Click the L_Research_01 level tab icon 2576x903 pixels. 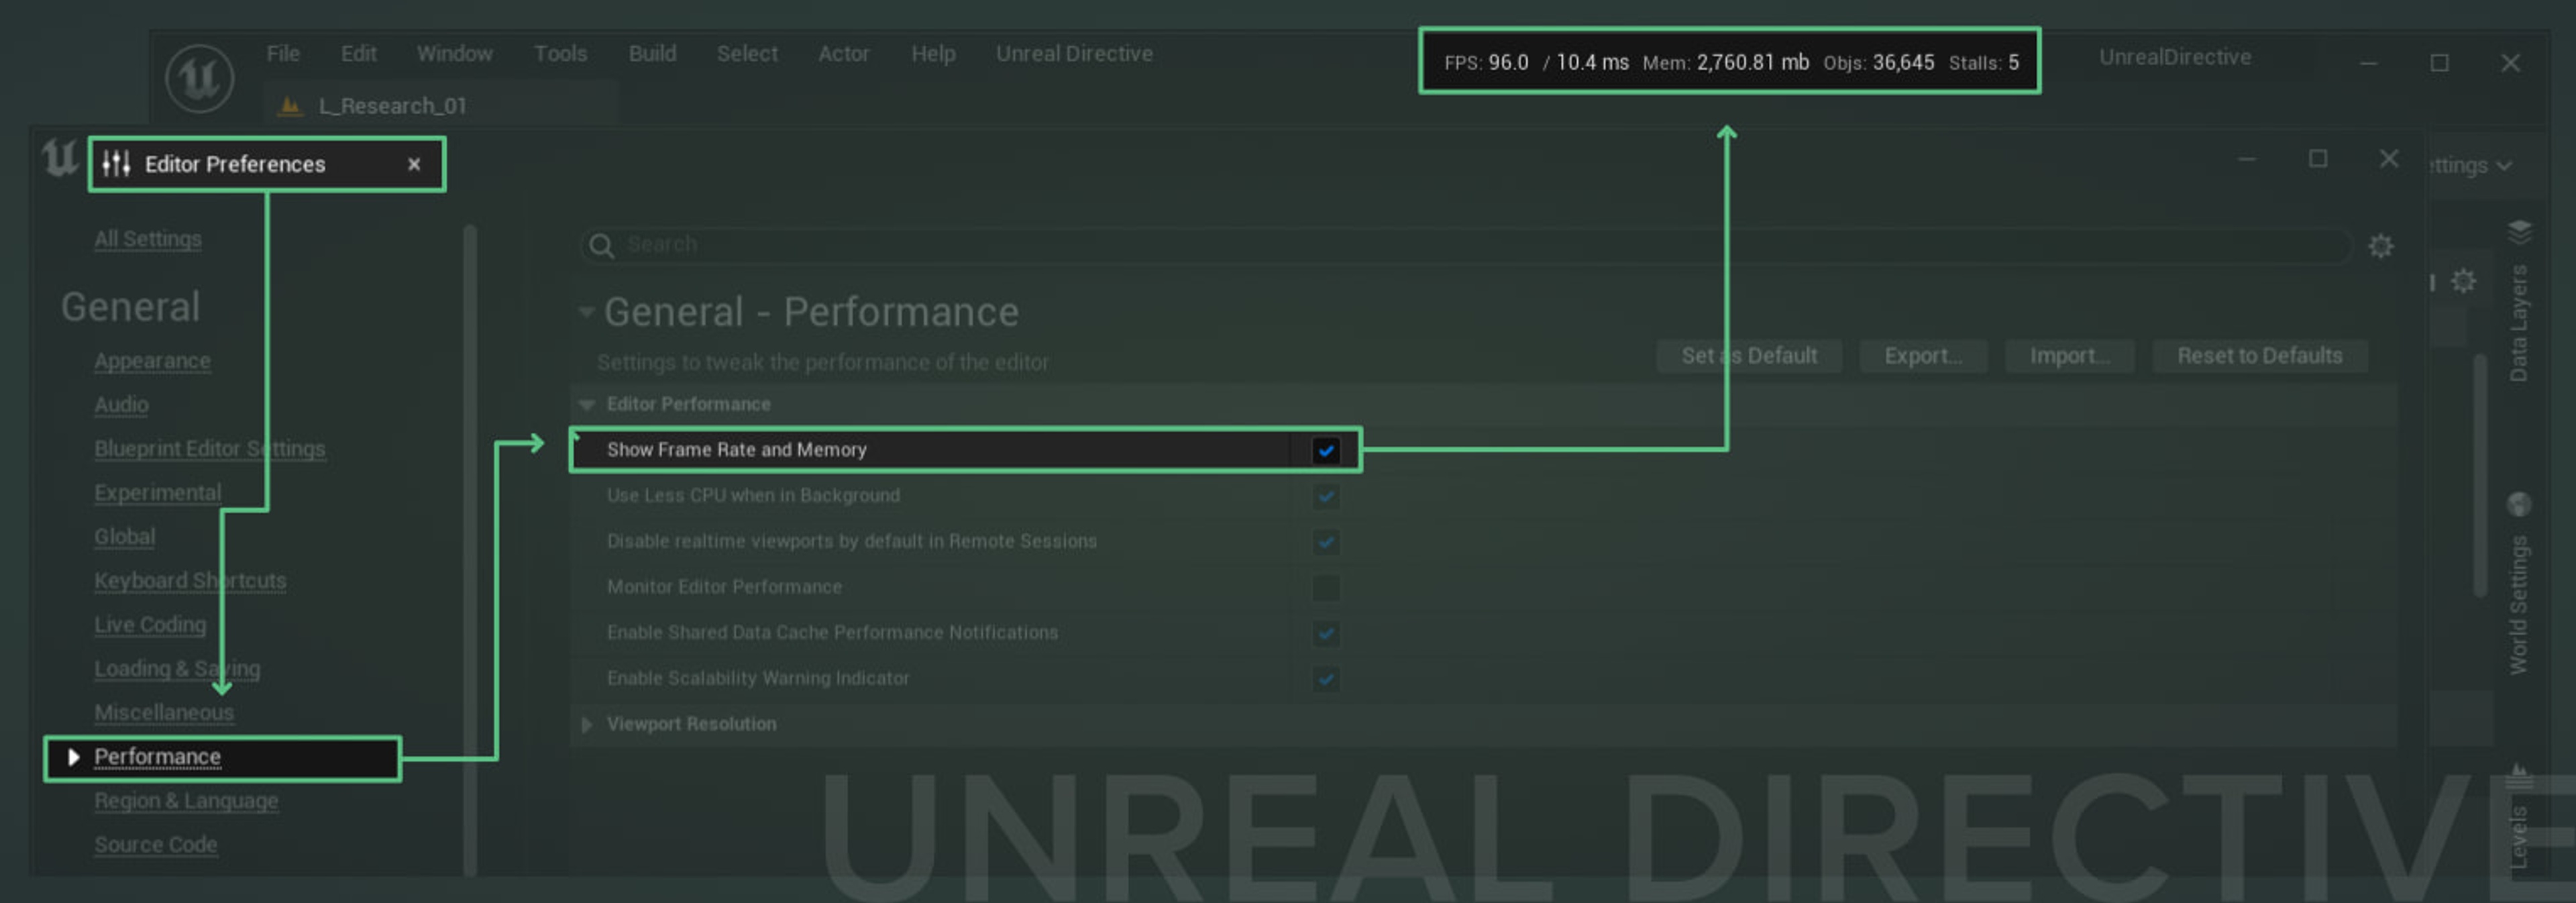pos(290,106)
